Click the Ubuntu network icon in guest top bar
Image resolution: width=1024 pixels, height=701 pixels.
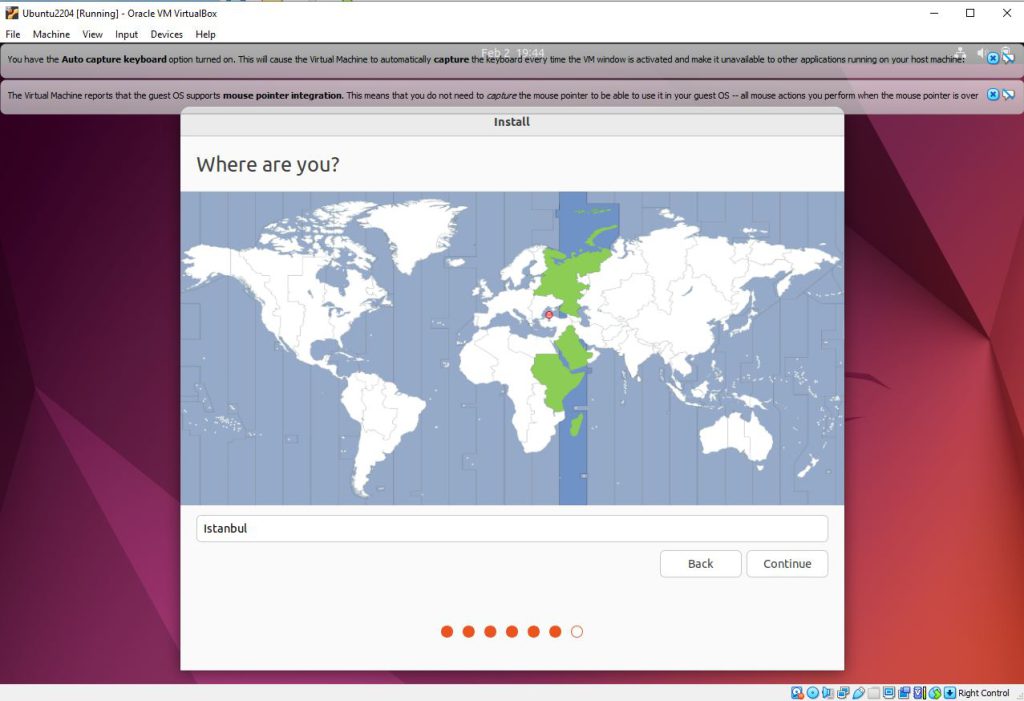pos(959,53)
